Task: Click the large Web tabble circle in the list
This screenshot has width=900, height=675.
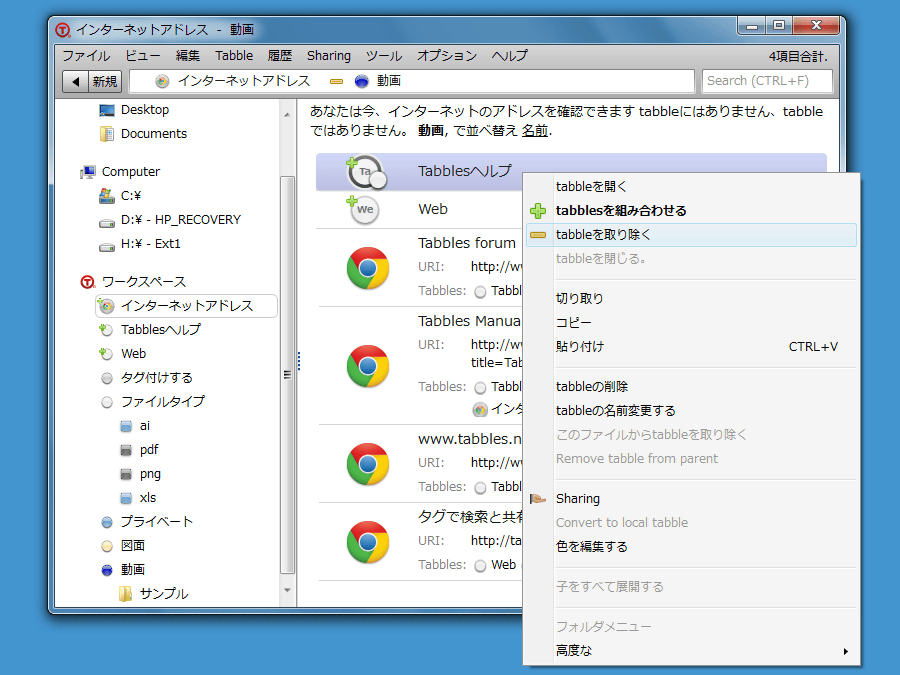Action: point(363,209)
